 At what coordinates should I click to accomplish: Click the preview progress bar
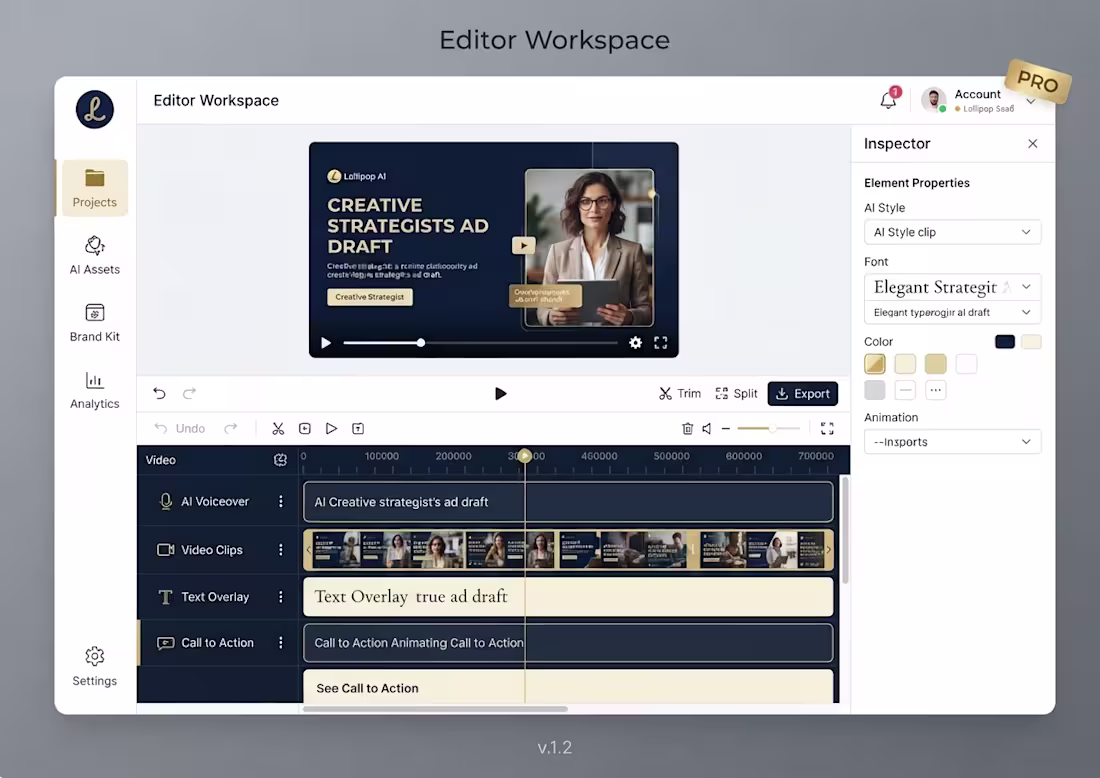[481, 343]
